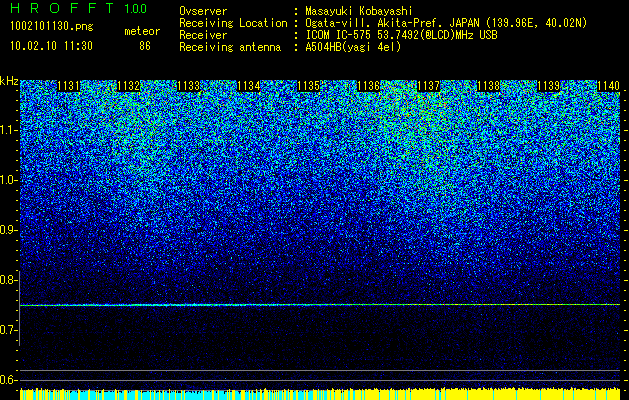Viewport: 629px width, 400px height.
Task: Click the 1137 time marker
Action: pyautogui.click(x=428, y=86)
